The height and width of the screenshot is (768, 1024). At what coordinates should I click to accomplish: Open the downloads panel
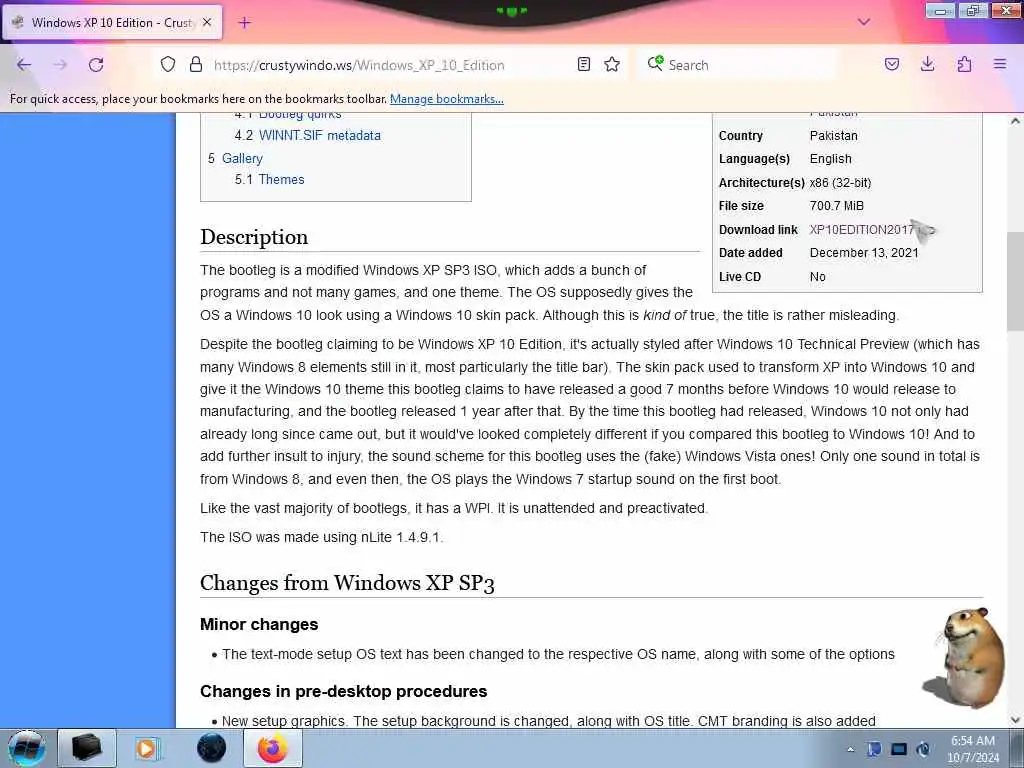point(927,64)
